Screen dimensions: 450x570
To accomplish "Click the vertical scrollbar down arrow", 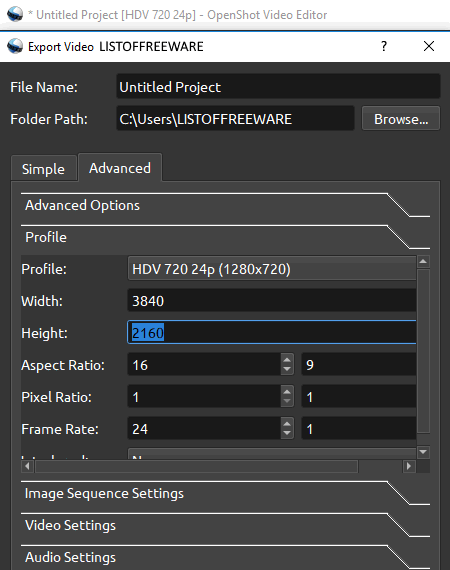I will (423, 452).
